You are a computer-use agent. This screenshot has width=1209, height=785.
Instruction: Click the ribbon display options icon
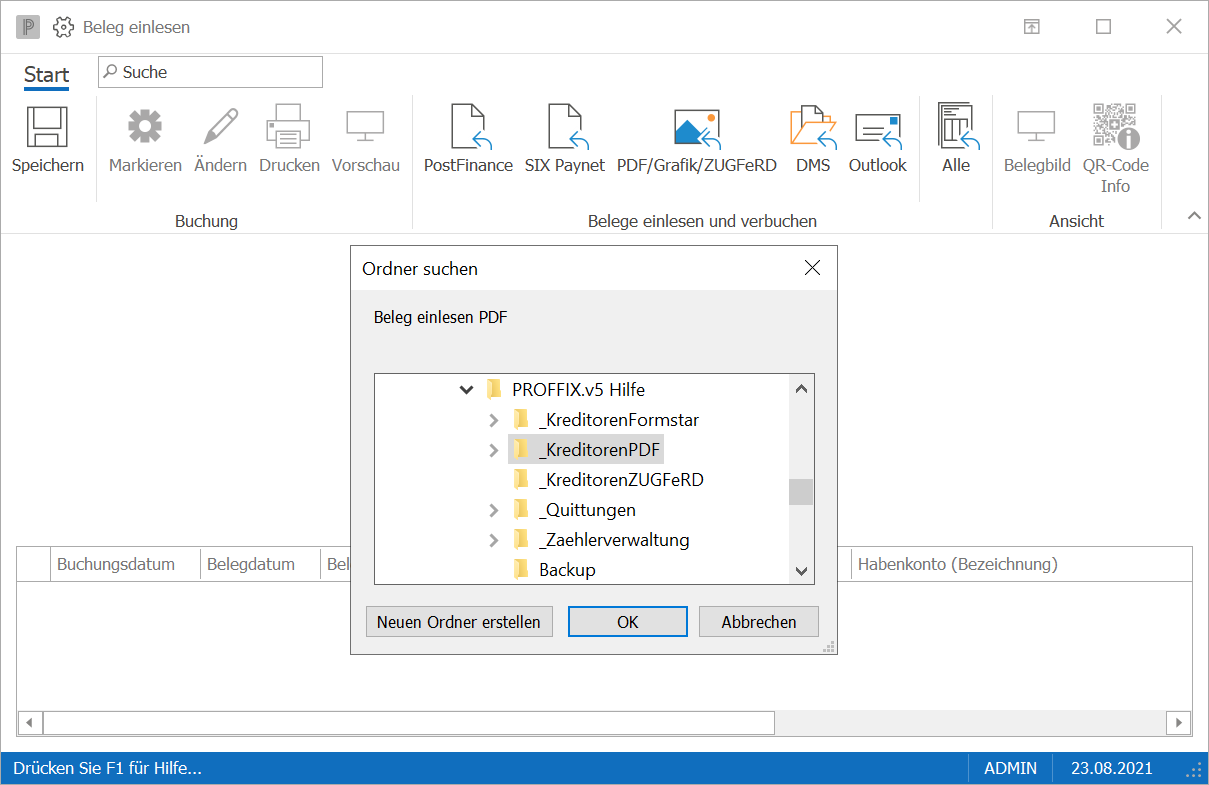(x=1031, y=27)
